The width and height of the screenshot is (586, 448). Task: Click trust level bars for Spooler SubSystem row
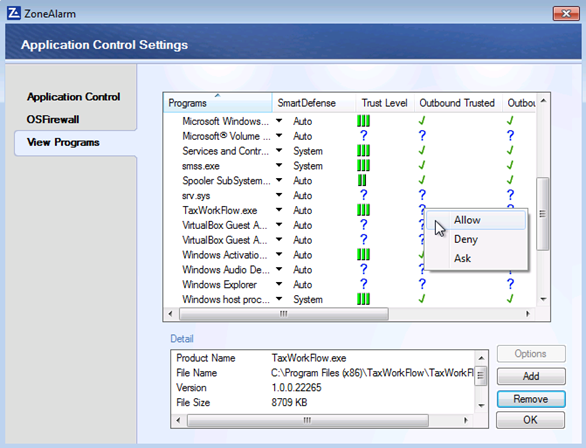click(362, 180)
